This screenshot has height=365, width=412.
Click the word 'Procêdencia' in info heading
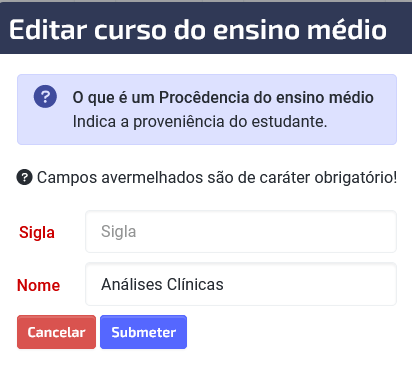pos(204,97)
